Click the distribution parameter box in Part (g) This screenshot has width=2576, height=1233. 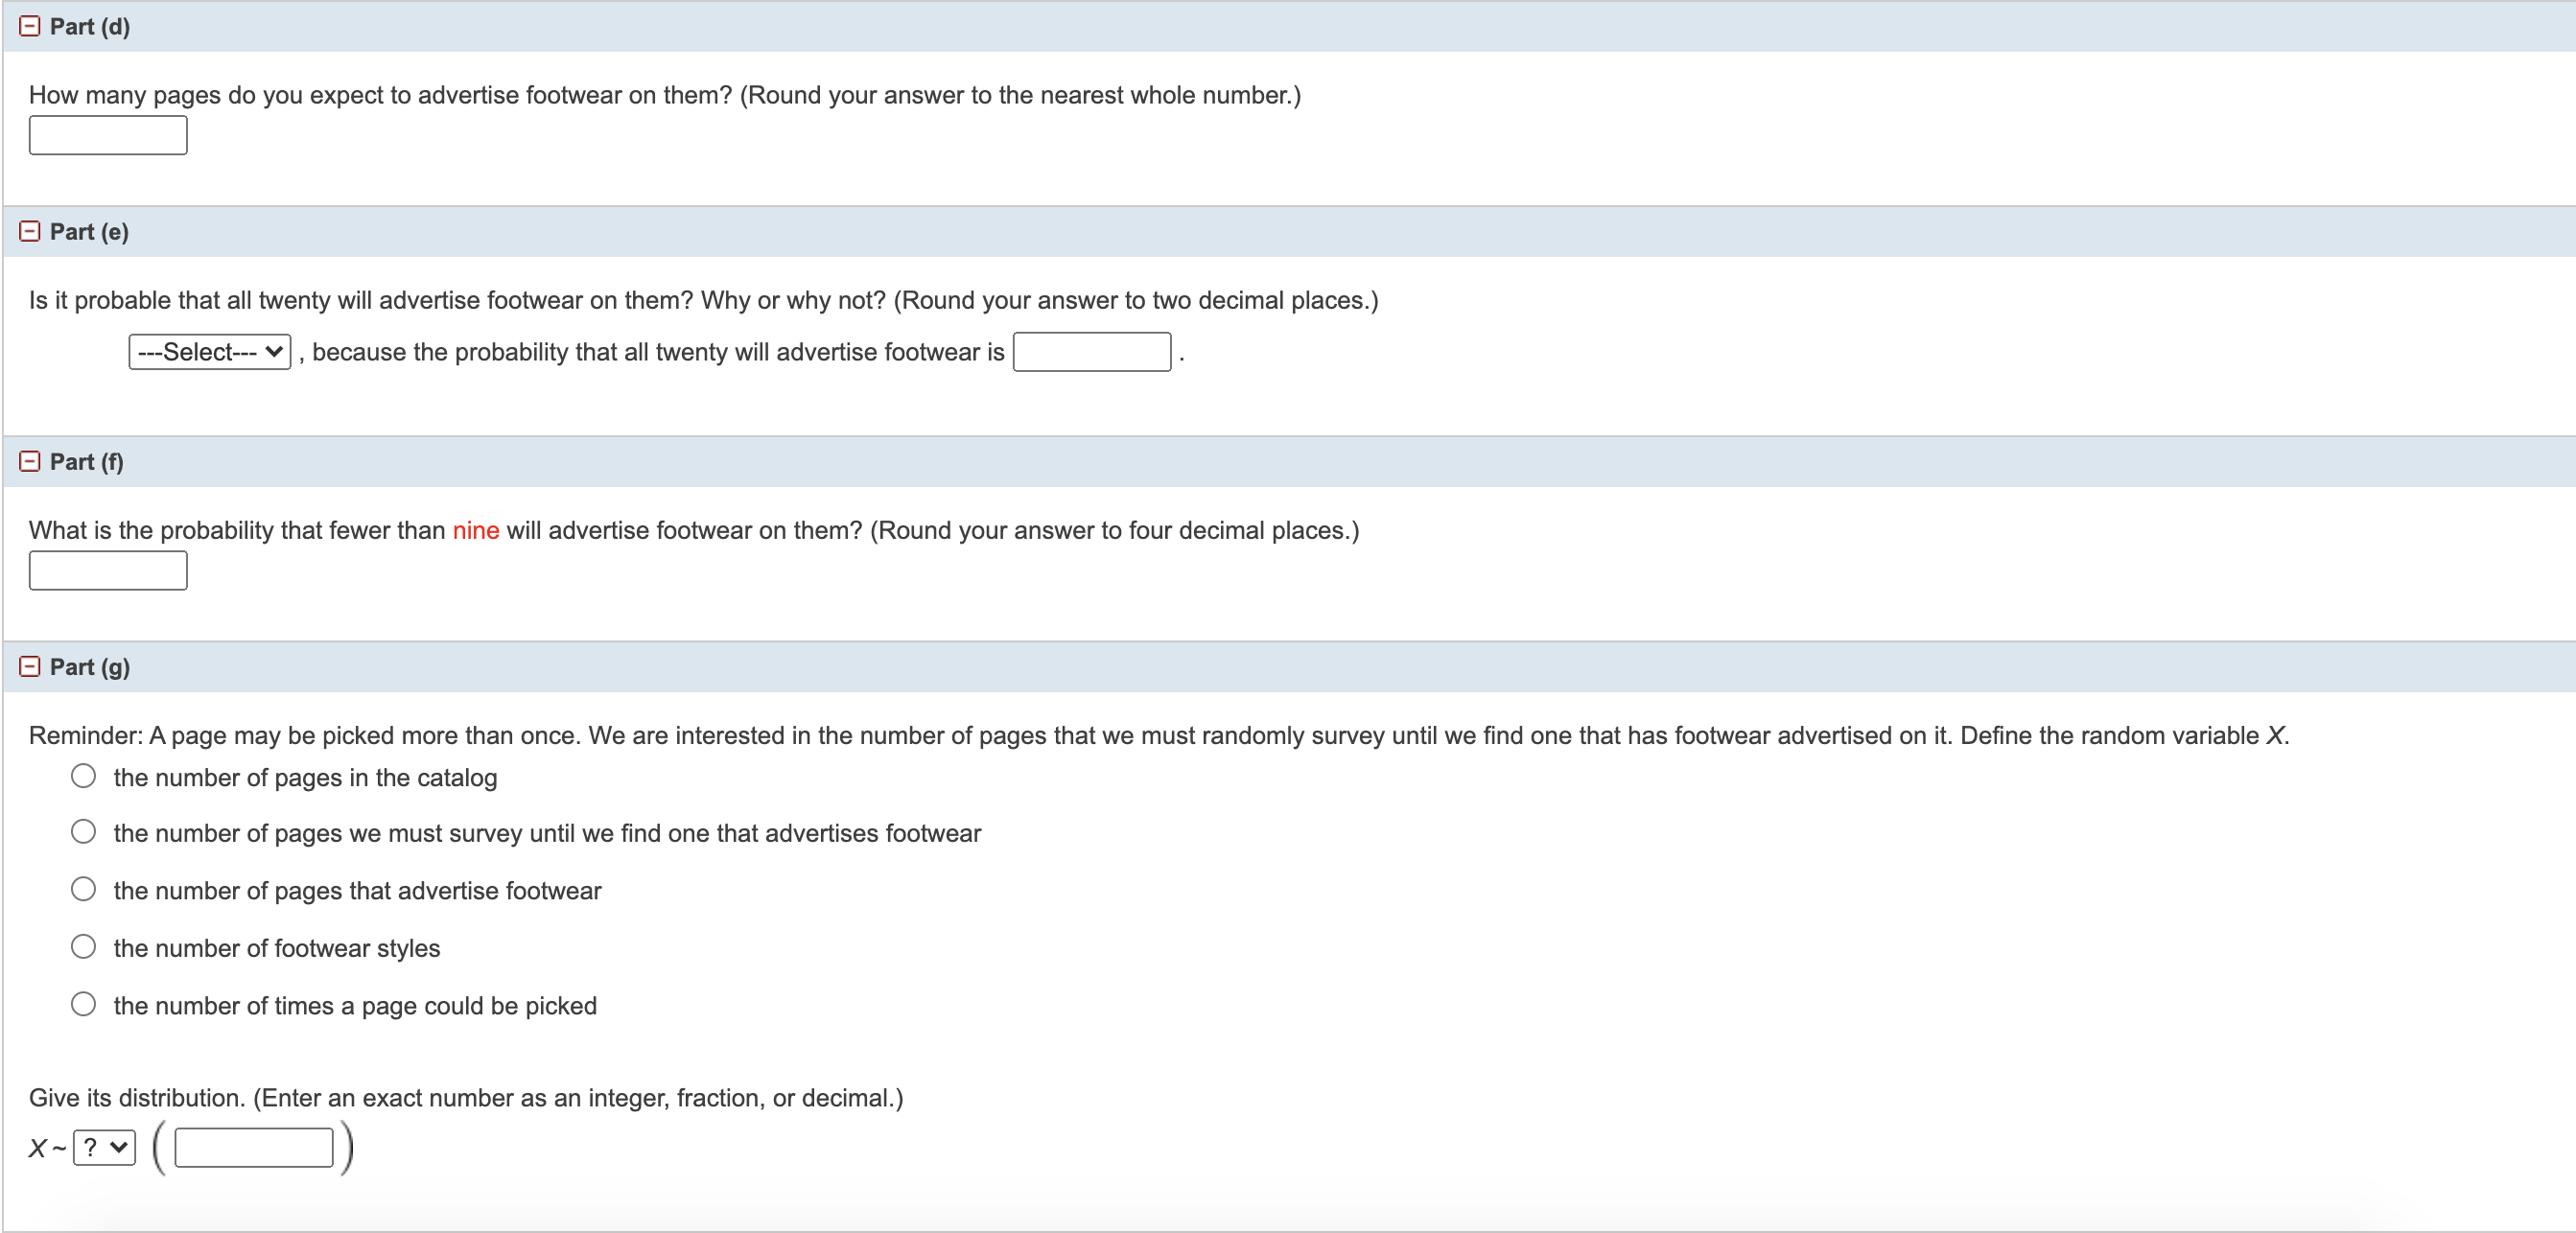[252, 1147]
